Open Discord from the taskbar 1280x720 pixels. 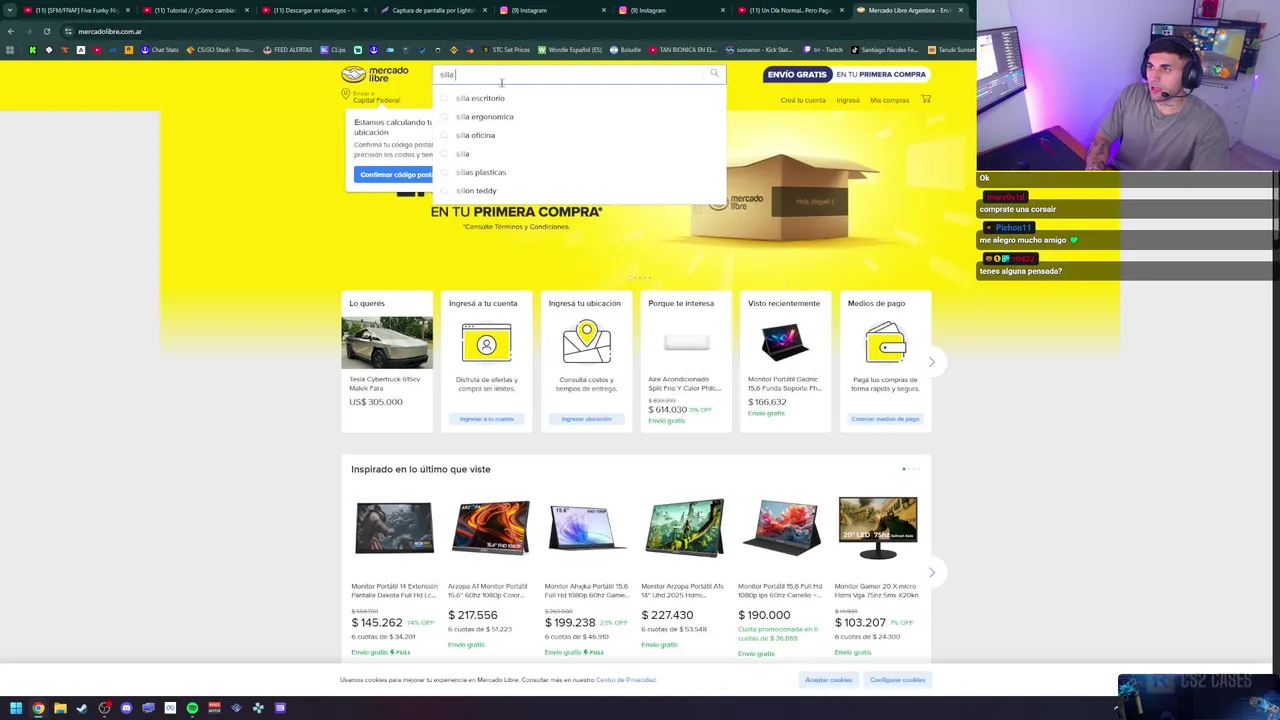(126, 708)
